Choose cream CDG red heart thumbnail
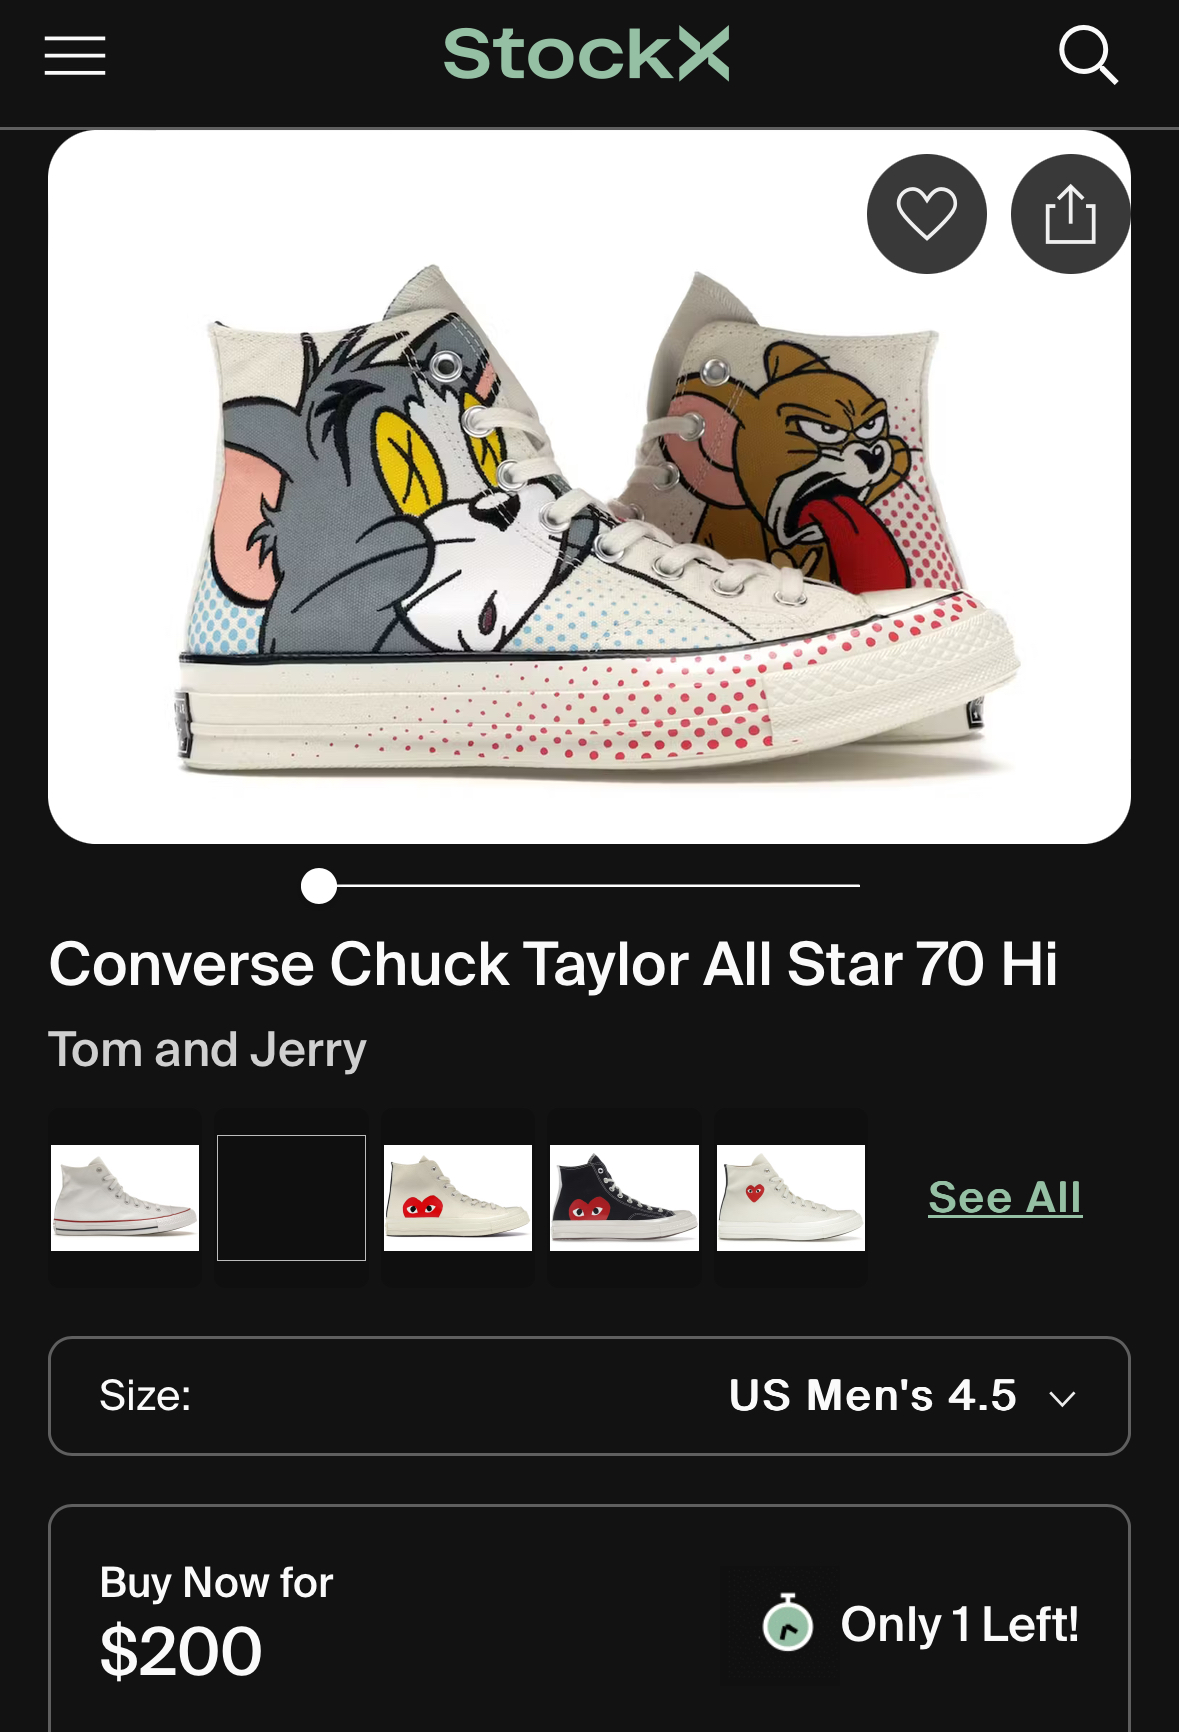Viewport: 1179px width, 1732px height. tap(458, 1197)
